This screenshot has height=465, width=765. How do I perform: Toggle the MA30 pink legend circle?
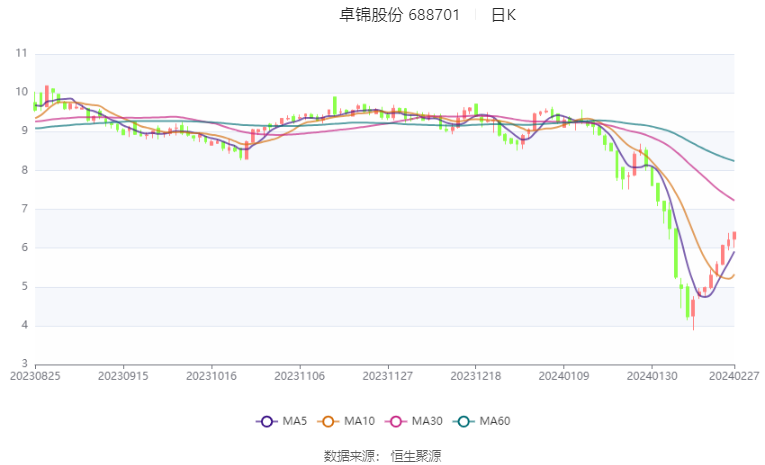point(396,422)
